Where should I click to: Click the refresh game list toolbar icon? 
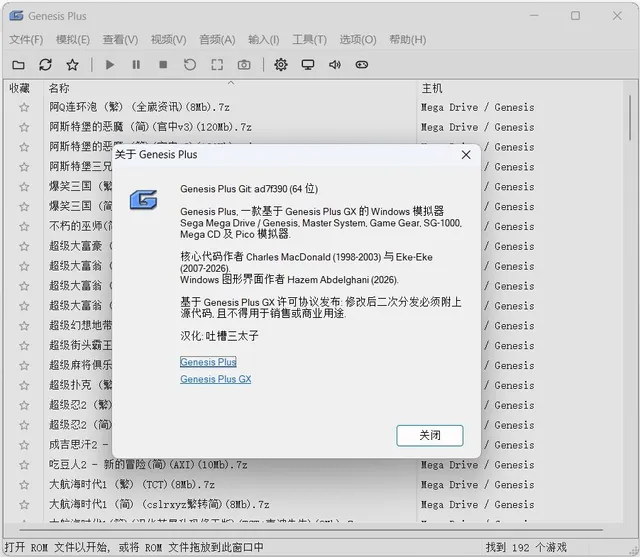coord(45,65)
